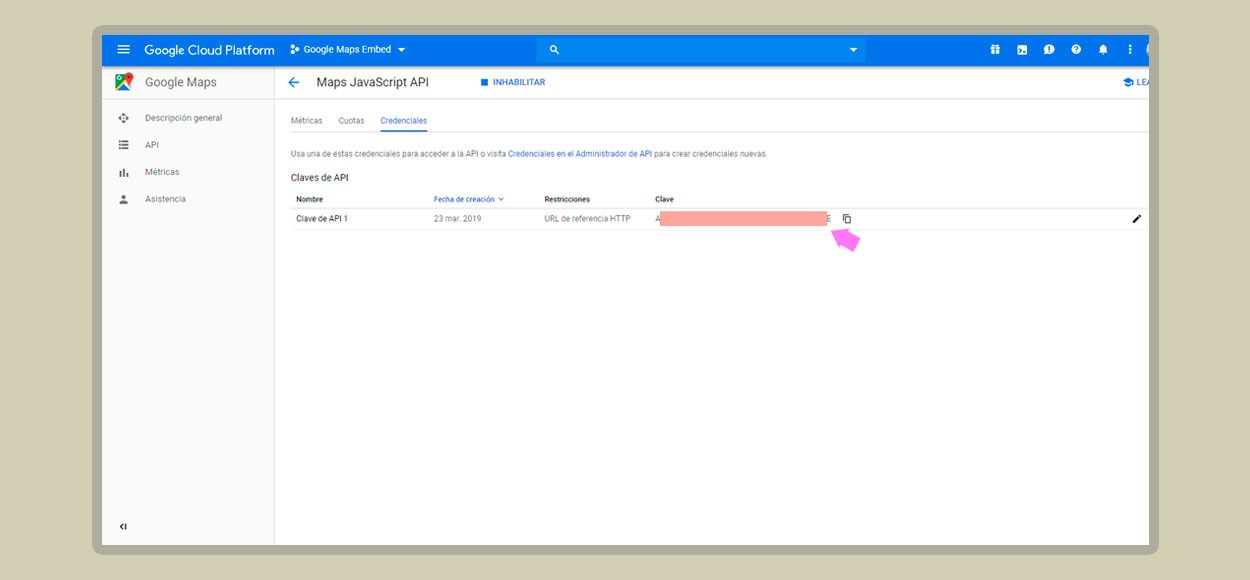Click the Nombre column header

pyautogui.click(x=309, y=199)
